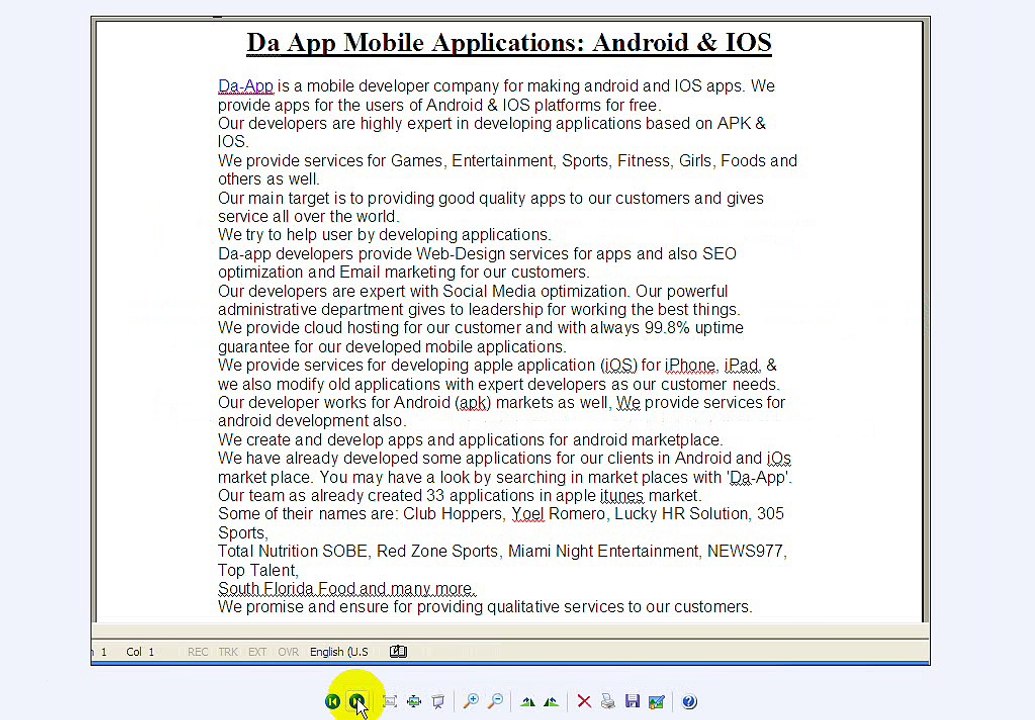The width and height of the screenshot is (1035, 720).
Task: Rotate the image clockwise
Action: [x=527, y=702]
